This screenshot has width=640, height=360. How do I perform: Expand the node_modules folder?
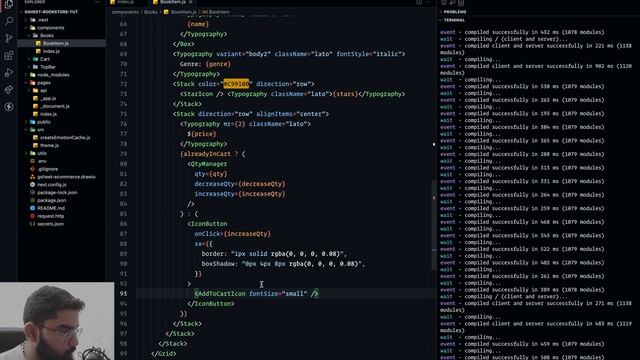[x=53, y=75]
